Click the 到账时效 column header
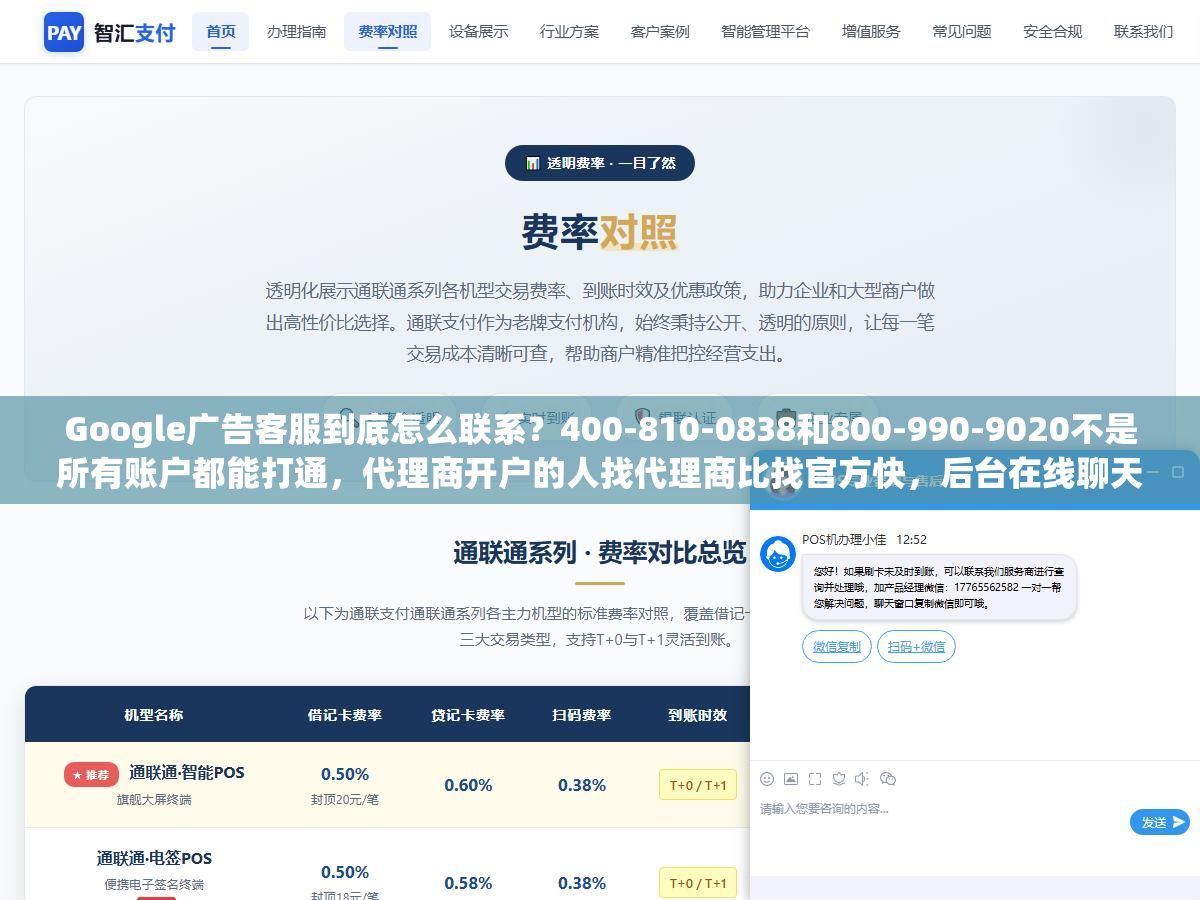 coord(698,714)
